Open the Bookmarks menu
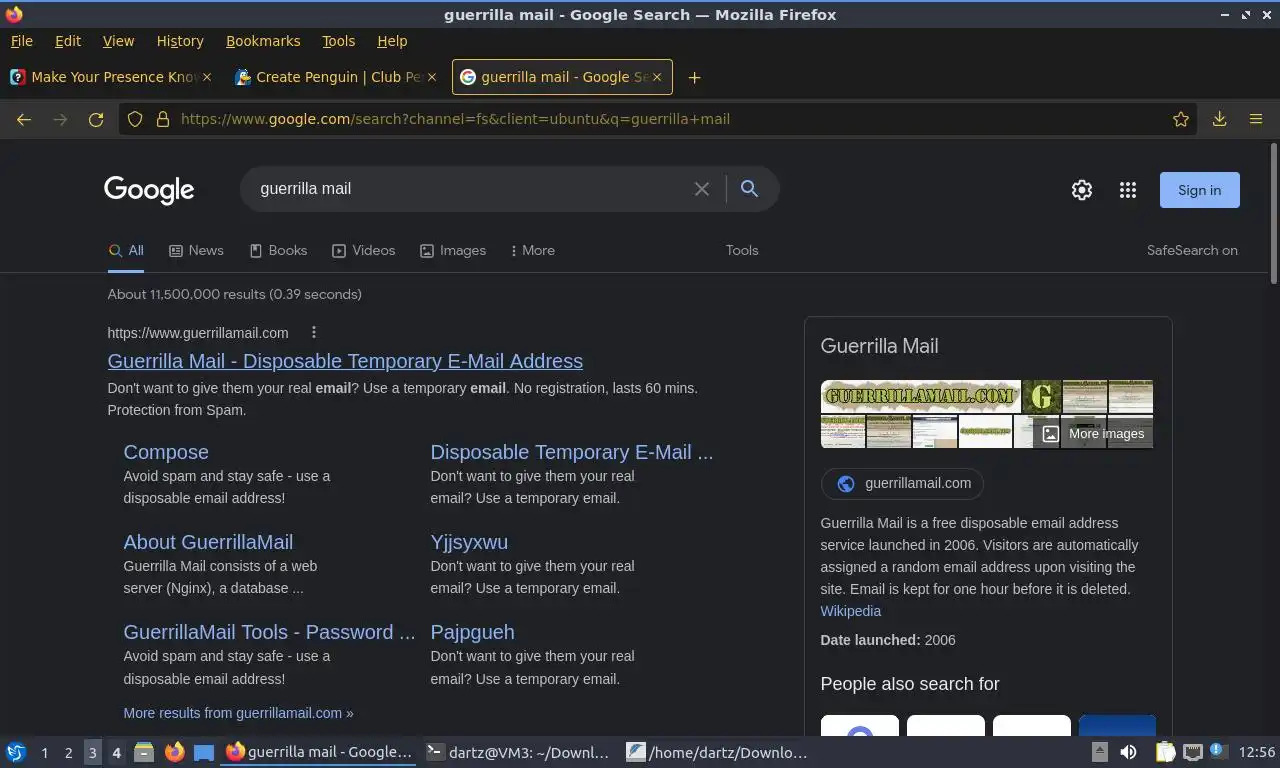This screenshot has height=768, width=1280. point(263,41)
